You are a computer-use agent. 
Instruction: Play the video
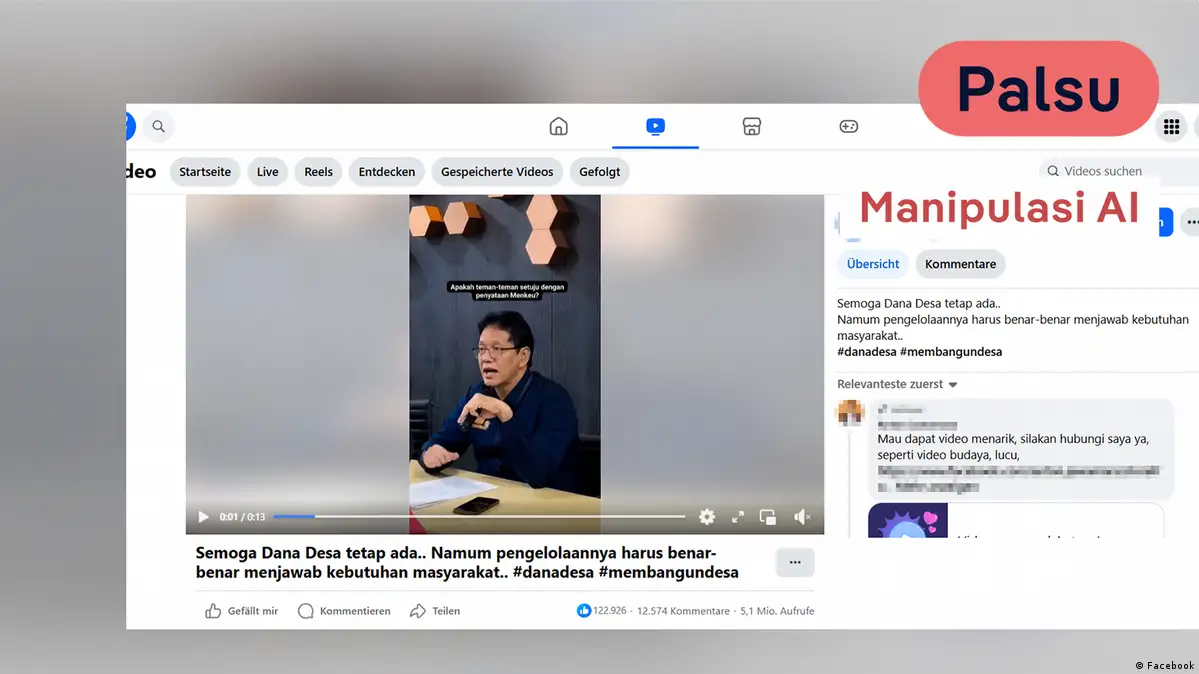click(203, 517)
